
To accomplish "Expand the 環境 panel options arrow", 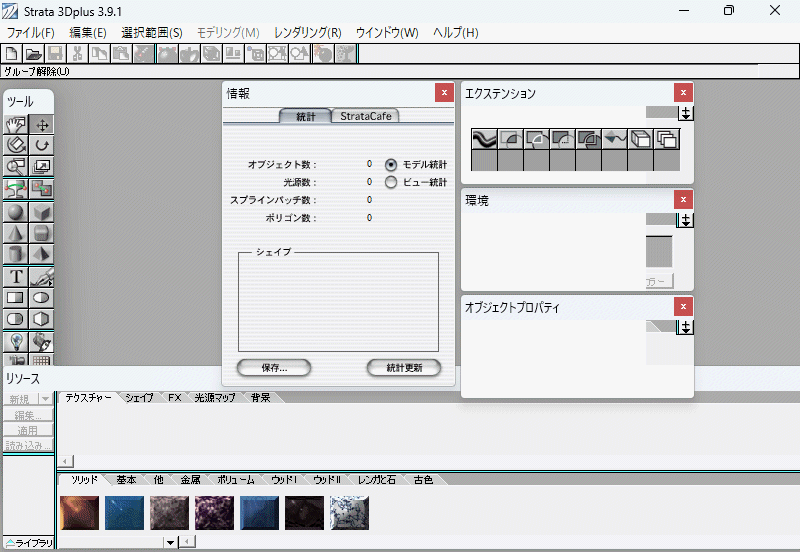I will [685, 220].
